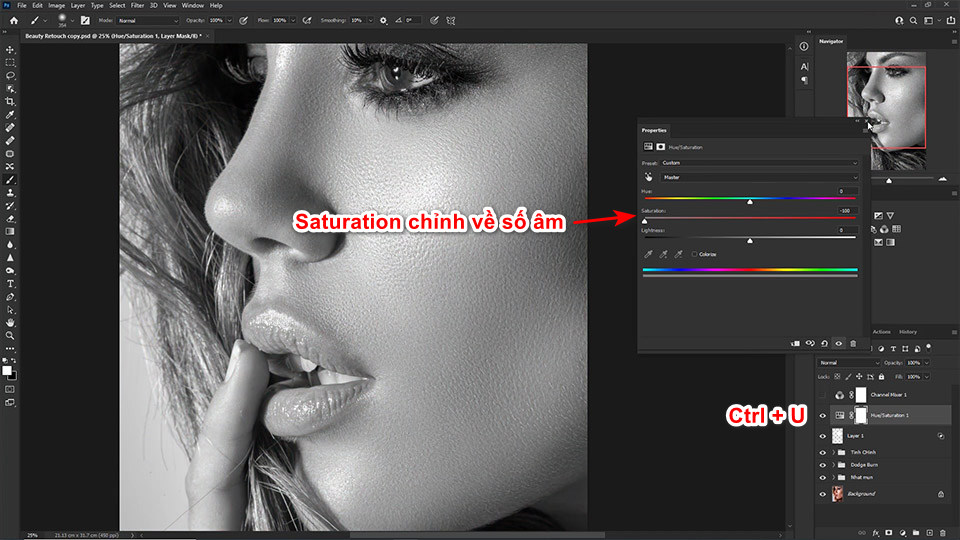Select the Lasso tool
This screenshot has width=960, height=540.
tap(10, 75)
